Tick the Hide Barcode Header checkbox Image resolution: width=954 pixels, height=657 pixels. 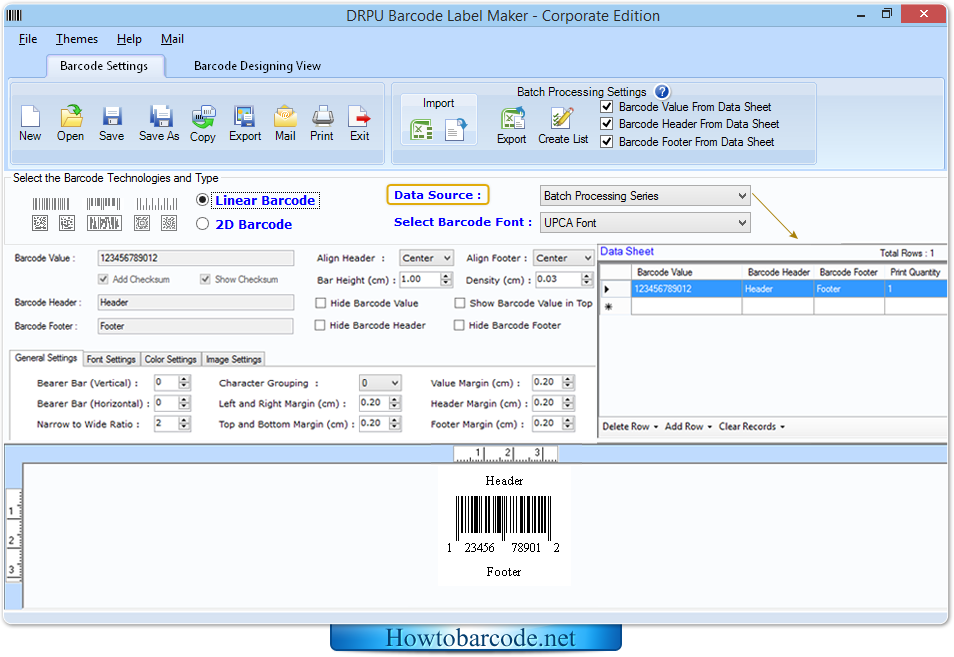tap(320, 325)
